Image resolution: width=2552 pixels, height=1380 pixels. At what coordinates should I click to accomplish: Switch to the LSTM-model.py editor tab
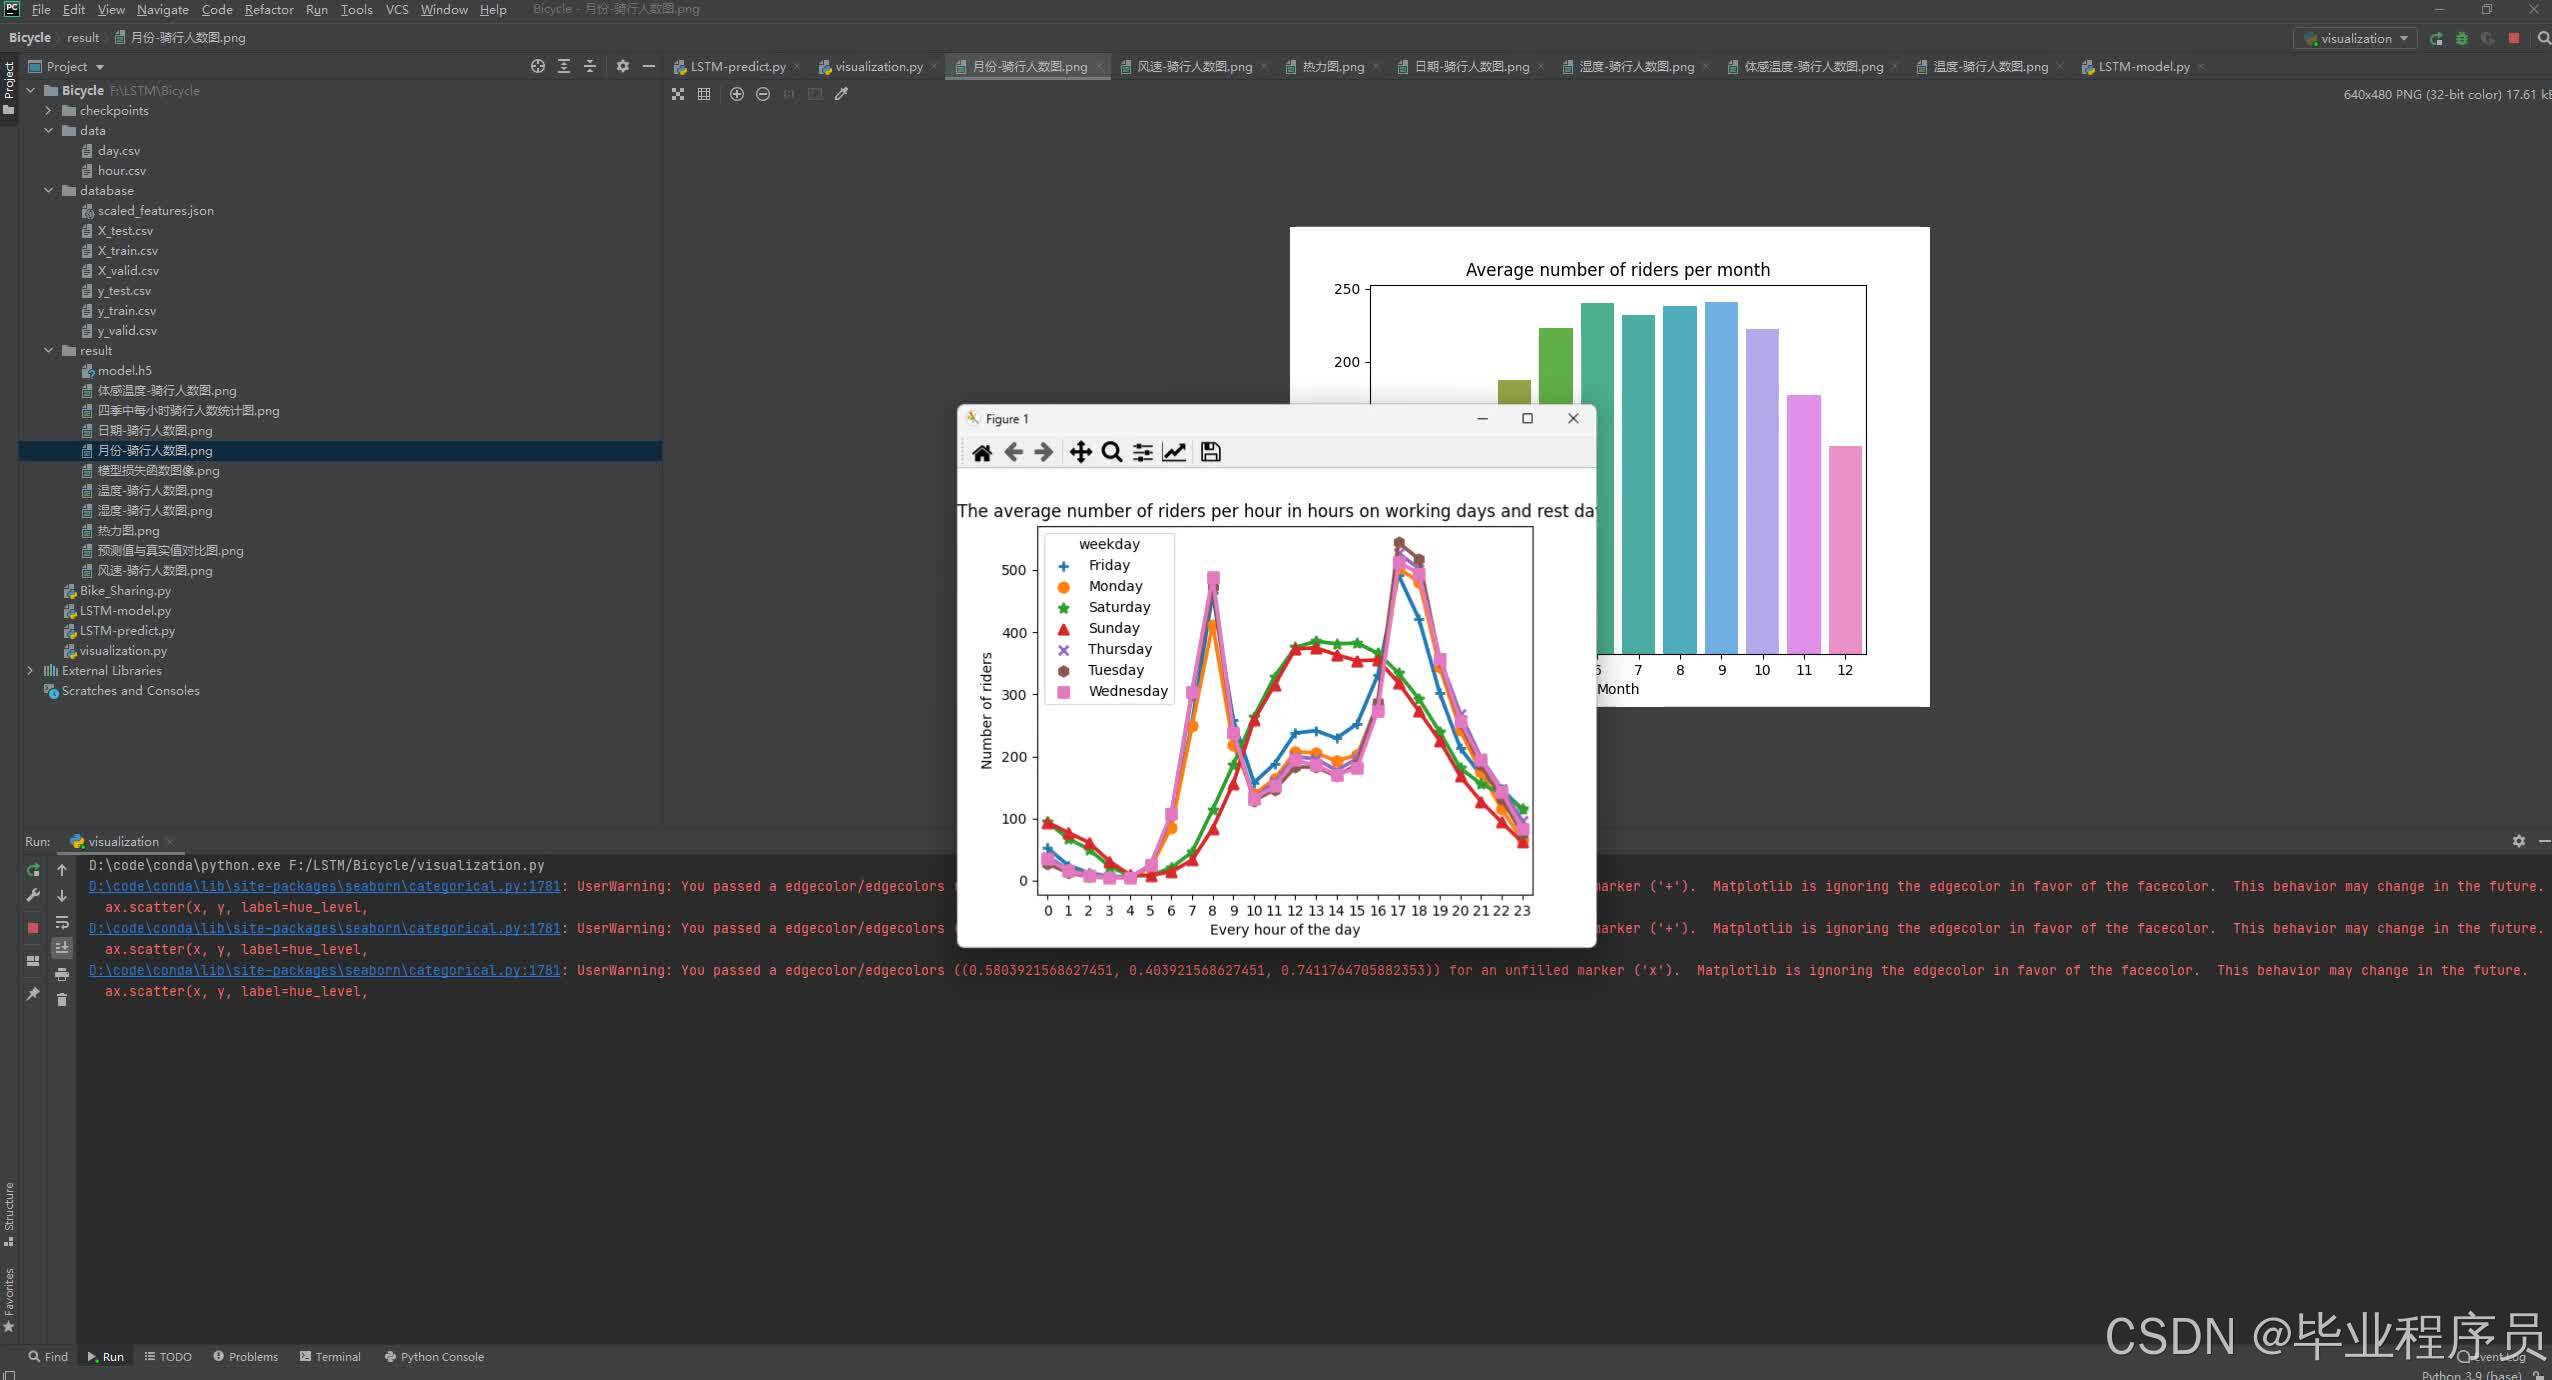point(2143,67)
